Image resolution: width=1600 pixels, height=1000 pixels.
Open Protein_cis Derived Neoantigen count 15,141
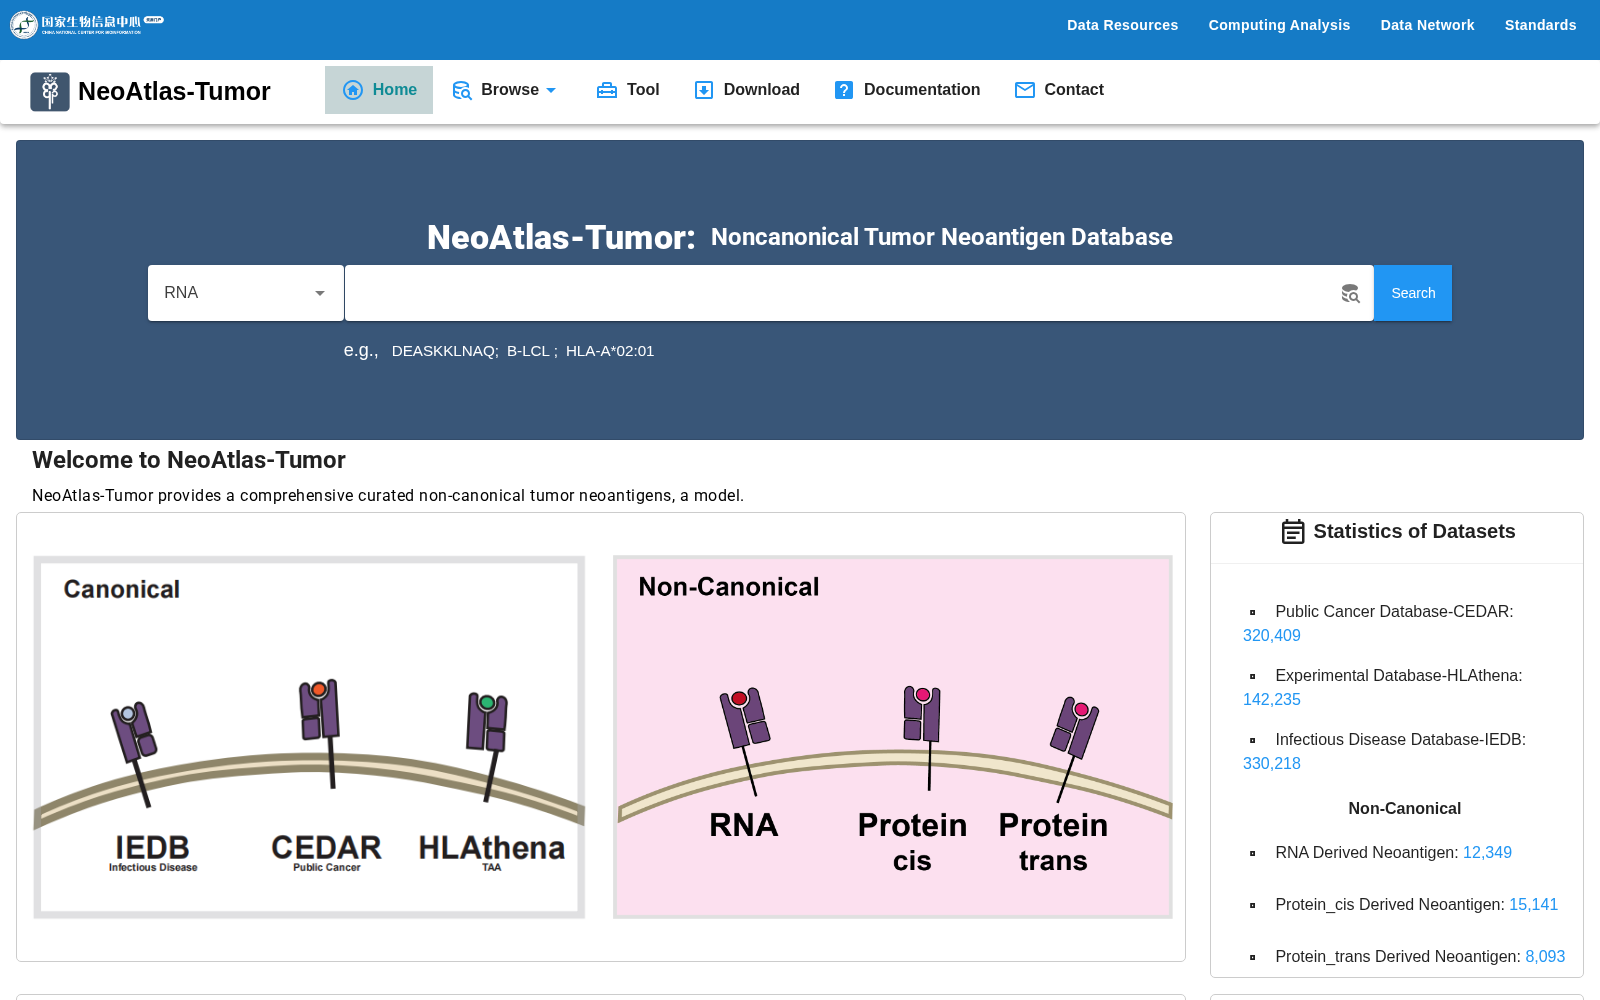[x=1533, y=905]
